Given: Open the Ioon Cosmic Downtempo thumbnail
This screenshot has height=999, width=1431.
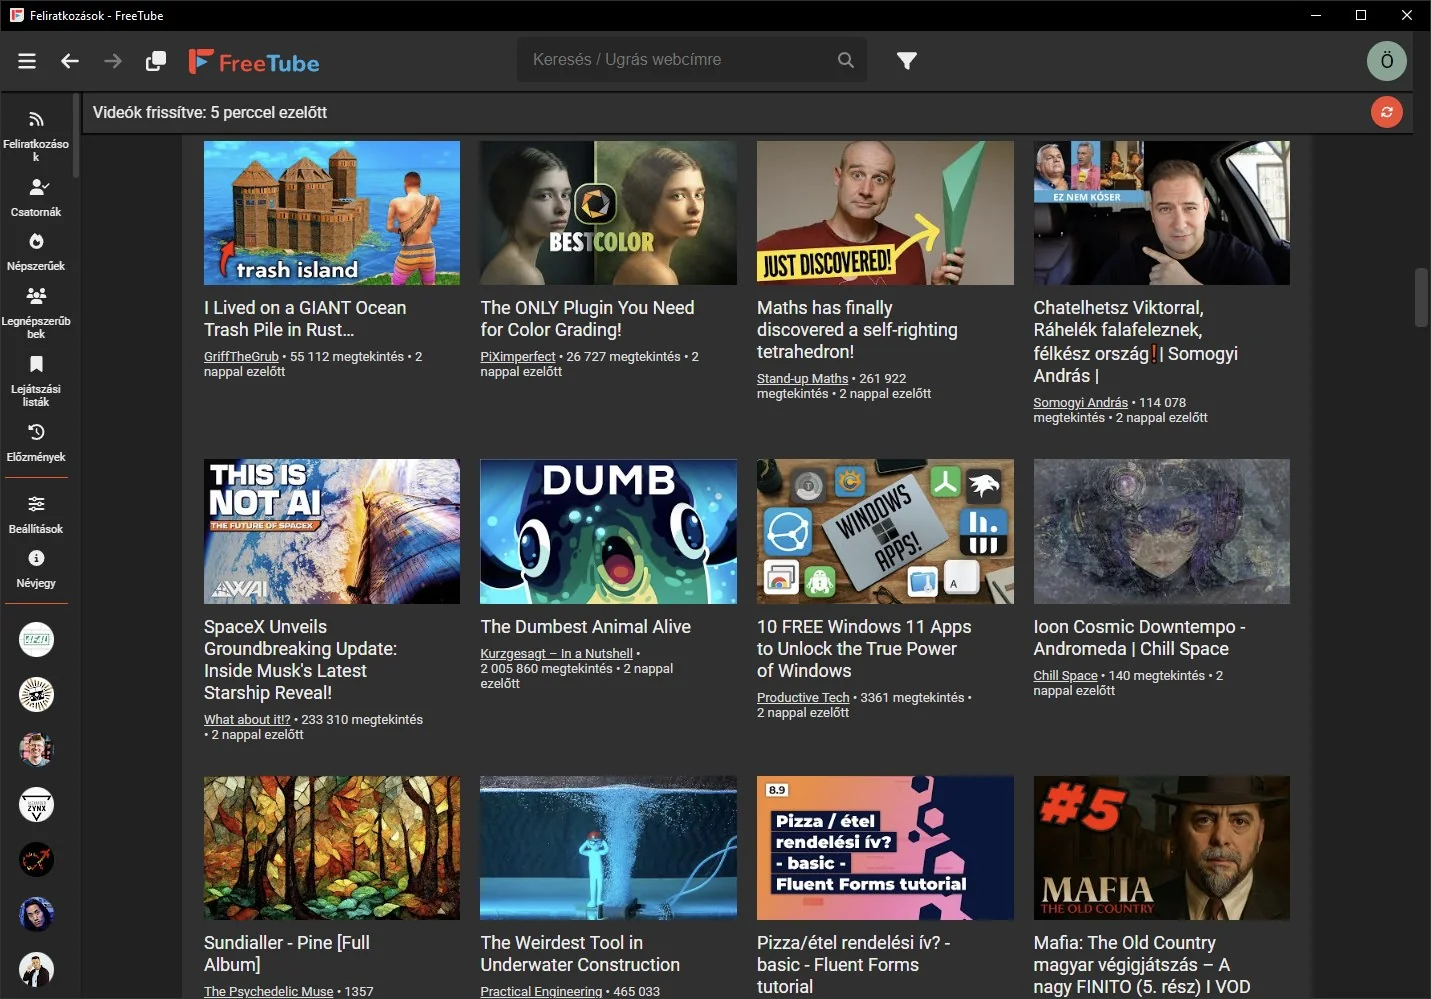Looking at the screenshot, I should pyautogui.click(x=1162, y=531).
